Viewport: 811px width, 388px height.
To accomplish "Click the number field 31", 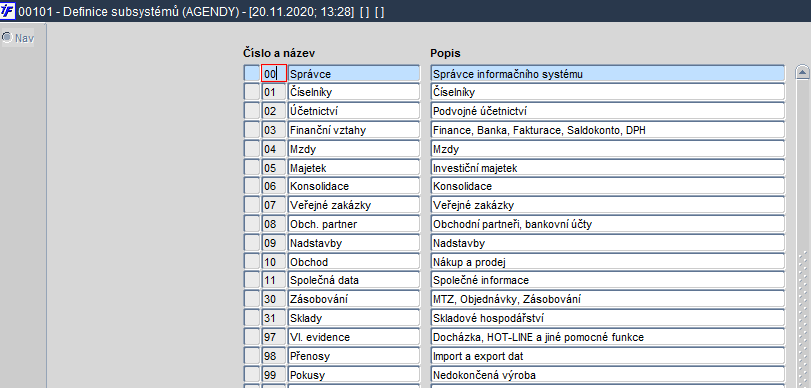I will (274, 318).
